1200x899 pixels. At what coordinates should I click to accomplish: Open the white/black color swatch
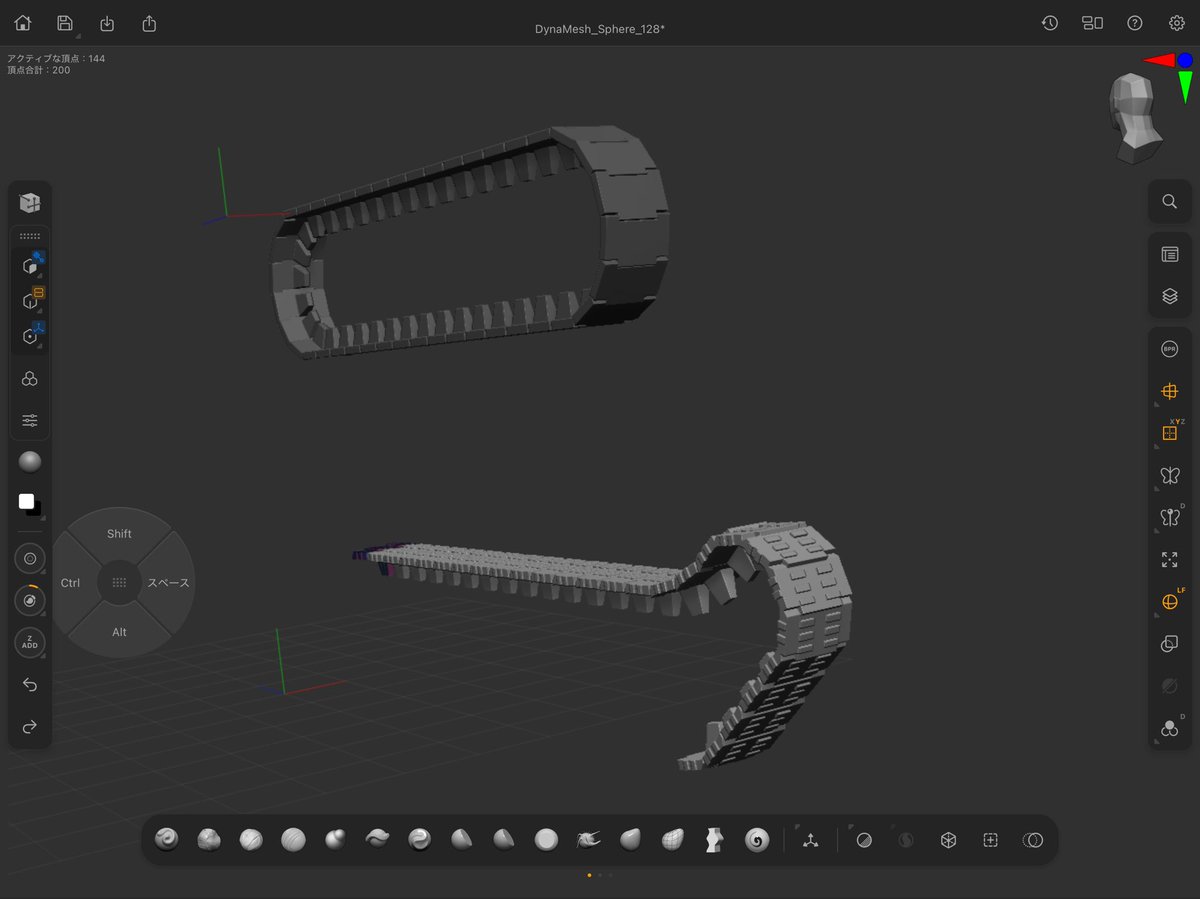coord(30,504)
